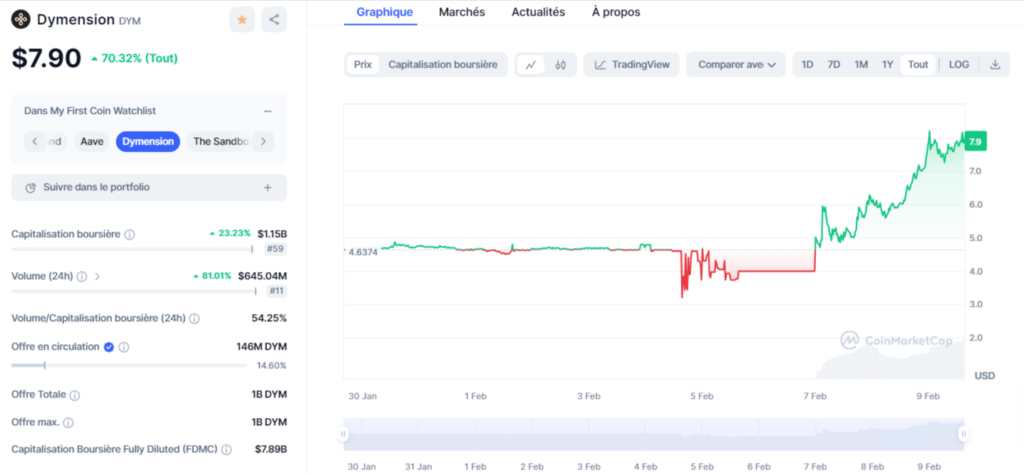Set chart range to Tout
This screenshot has height=473, width=1024.
pyautogui.click(x=918, y=65)
